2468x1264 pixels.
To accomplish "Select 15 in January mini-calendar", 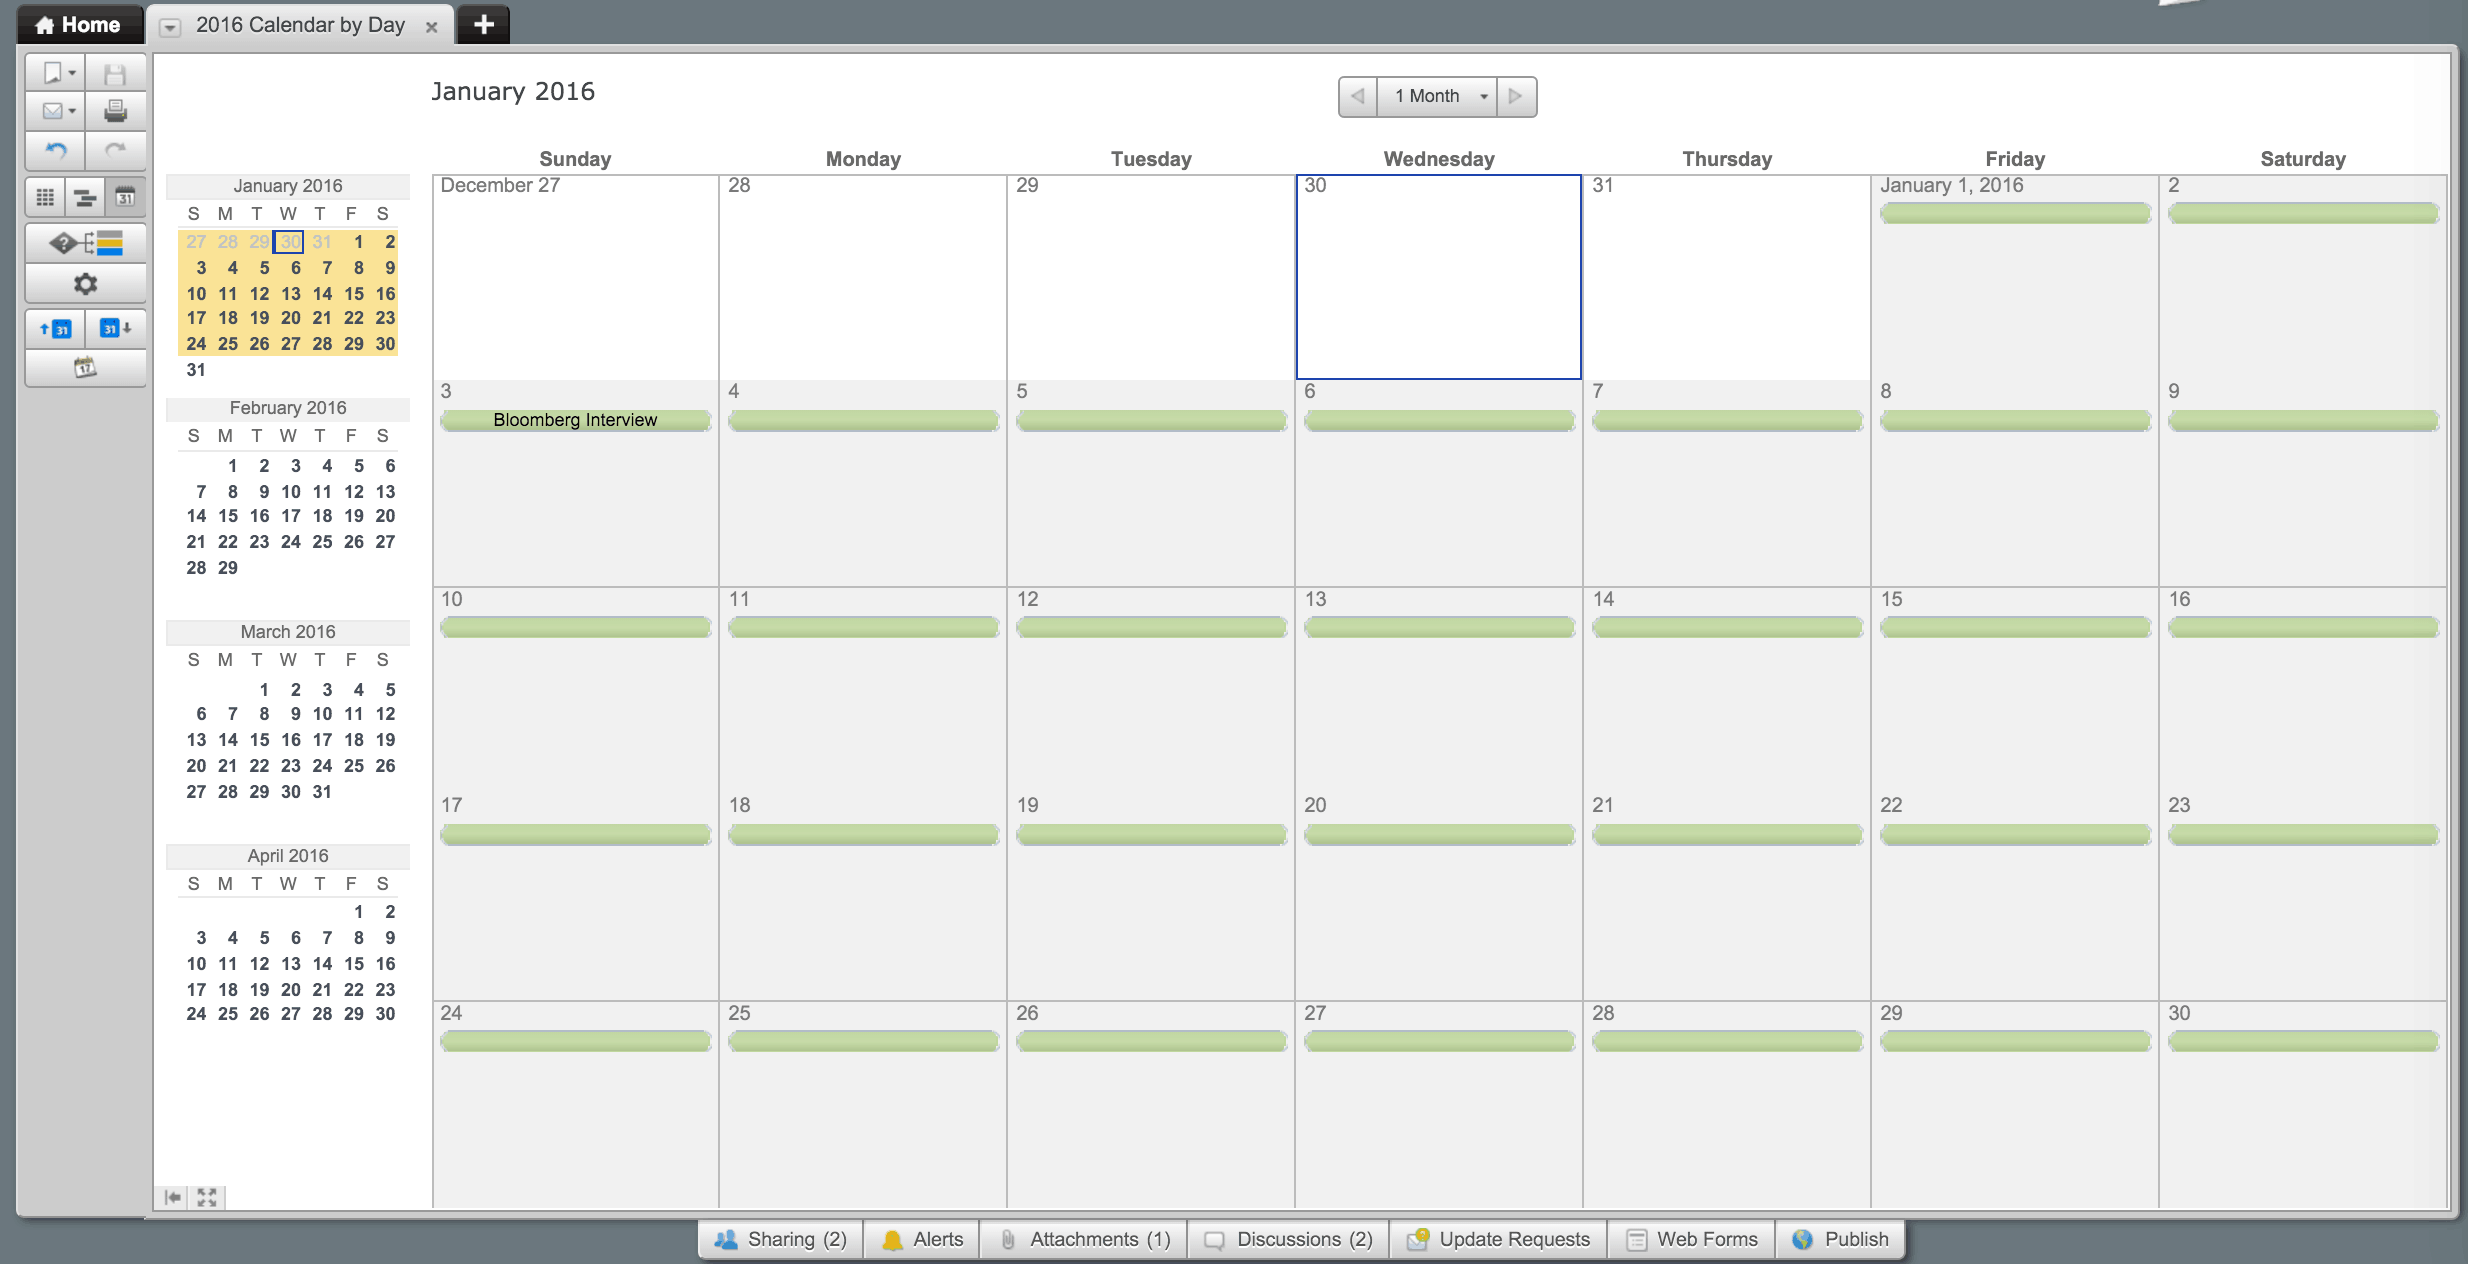I will [x=354, y=294].
